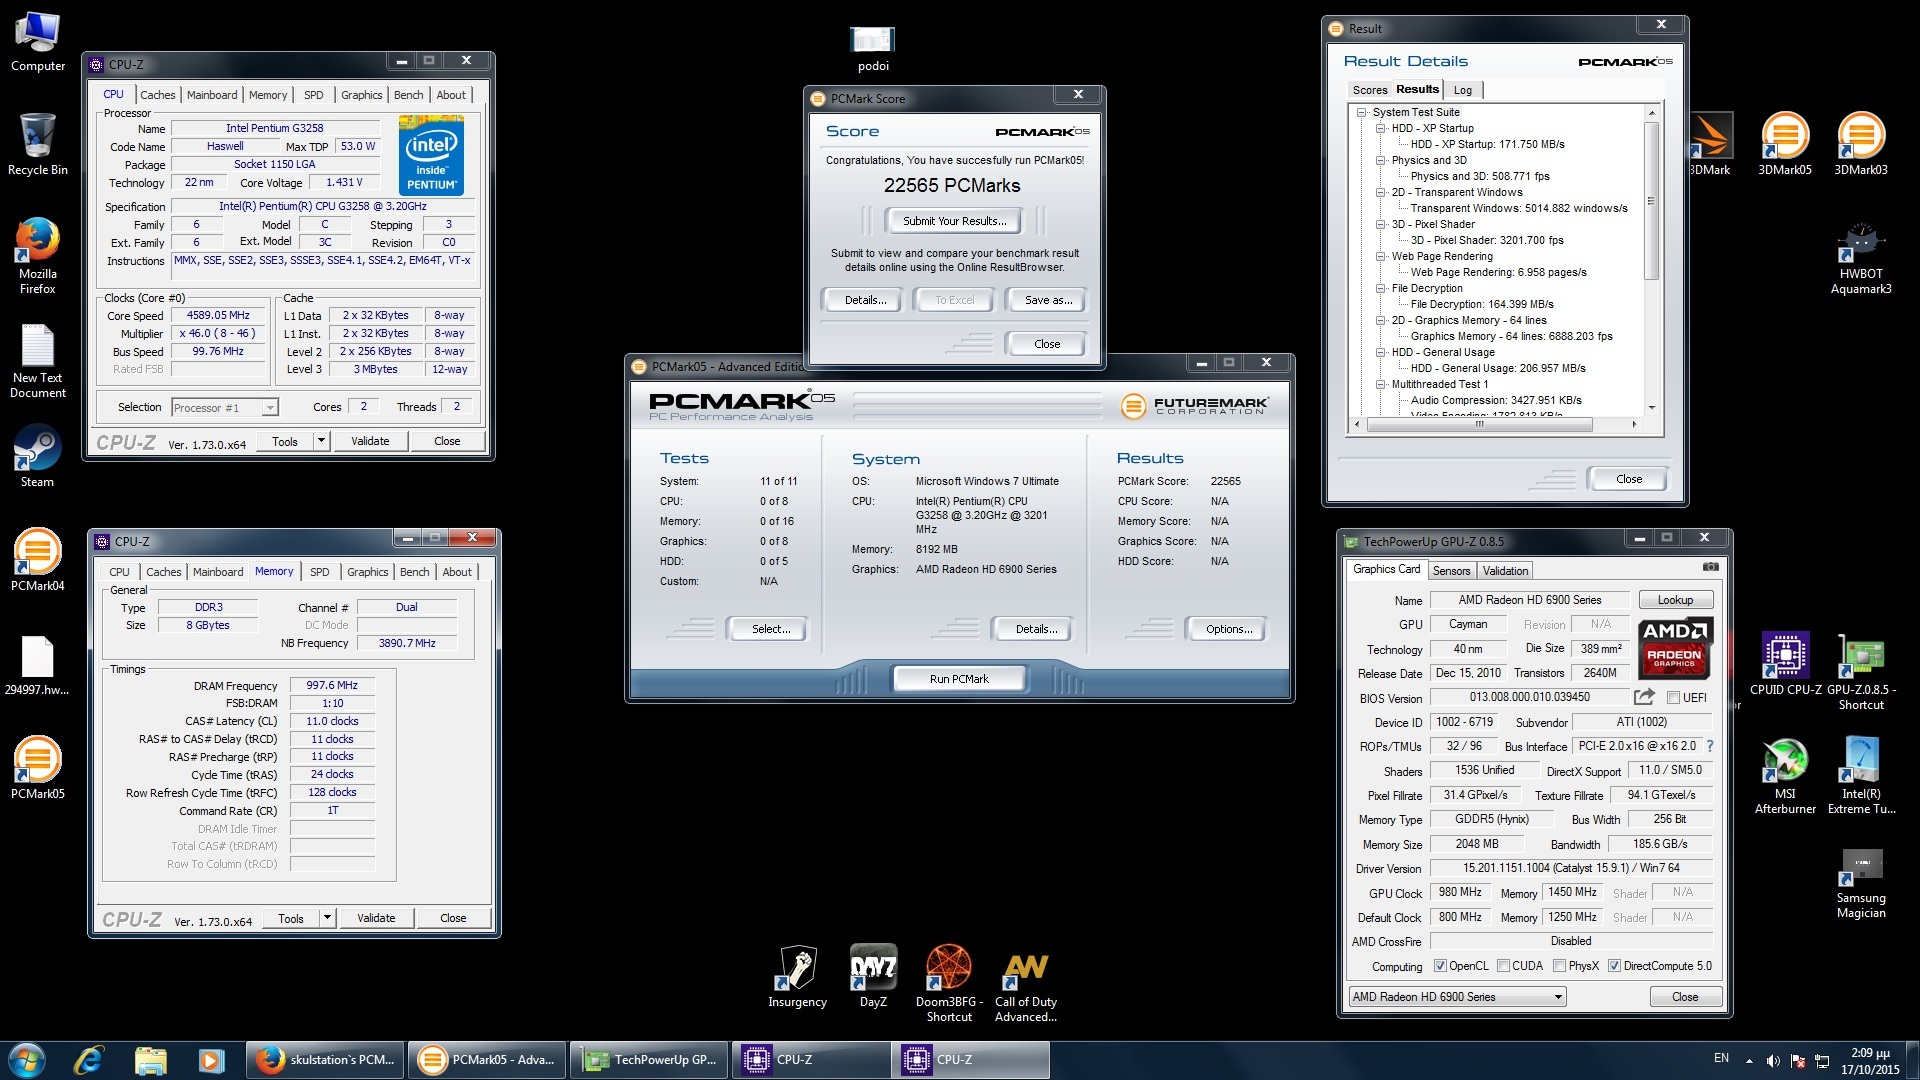Click Validate in the upper CPU-Z window

370,441
